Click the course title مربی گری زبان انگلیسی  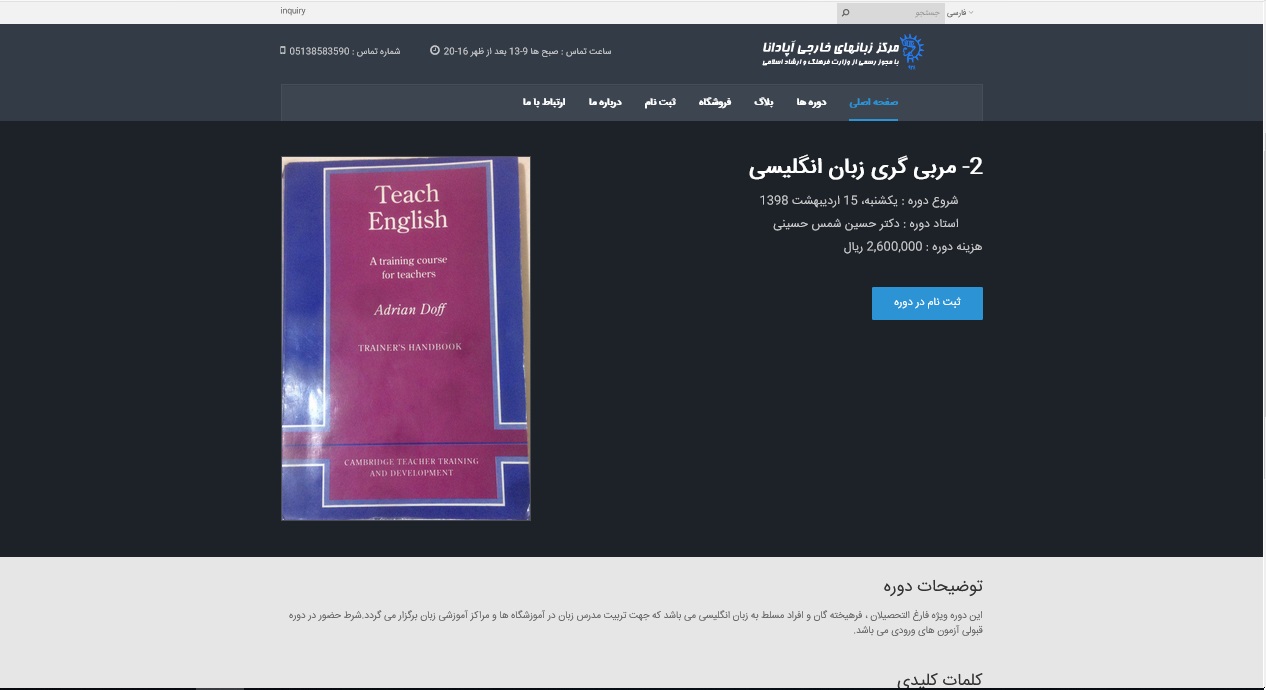(x=866, y=167)
